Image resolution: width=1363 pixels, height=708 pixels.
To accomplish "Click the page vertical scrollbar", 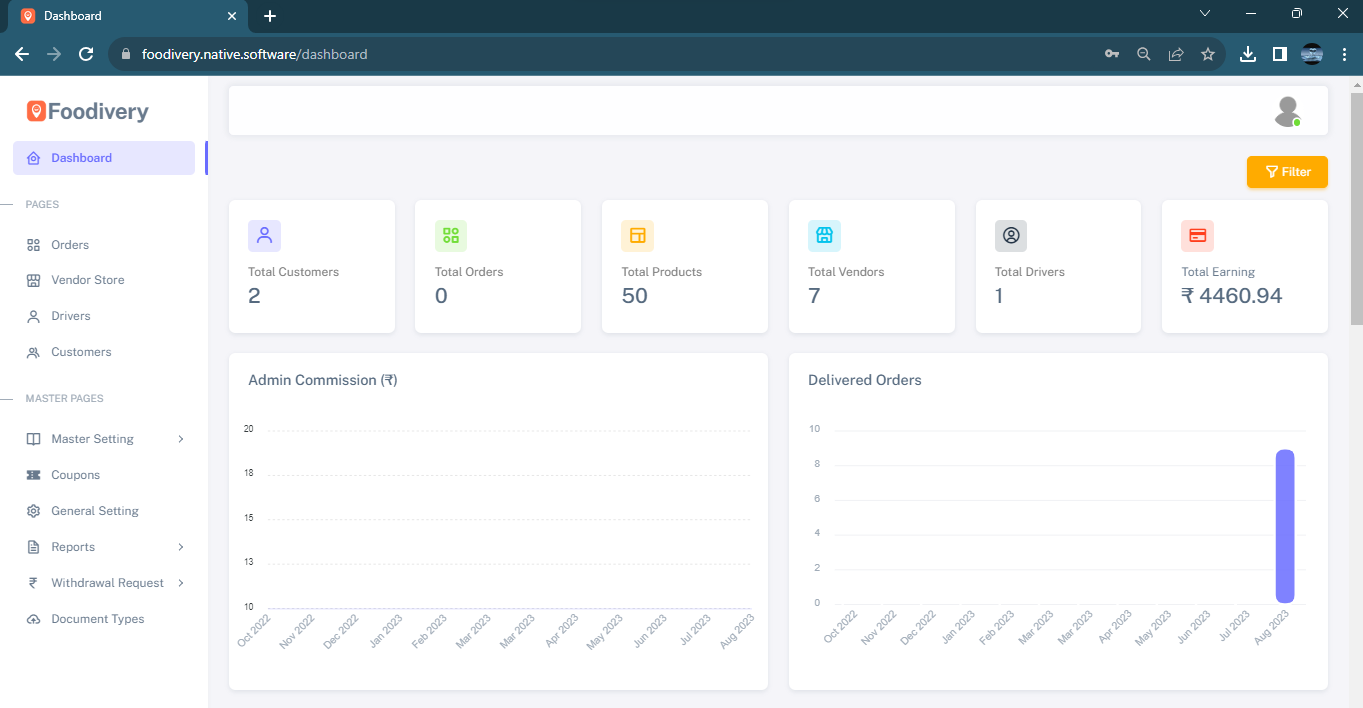I will [1356, 209].
